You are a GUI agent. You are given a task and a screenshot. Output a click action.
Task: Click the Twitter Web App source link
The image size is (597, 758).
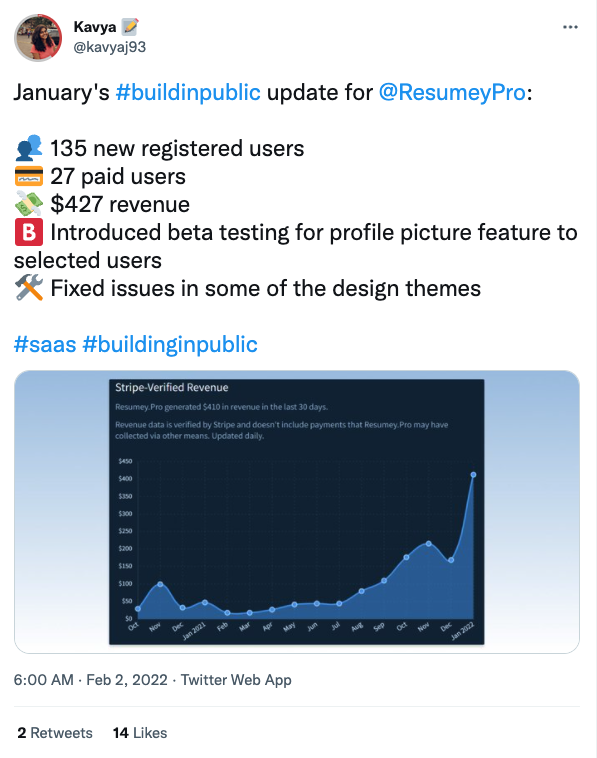(x=236, y=680)
